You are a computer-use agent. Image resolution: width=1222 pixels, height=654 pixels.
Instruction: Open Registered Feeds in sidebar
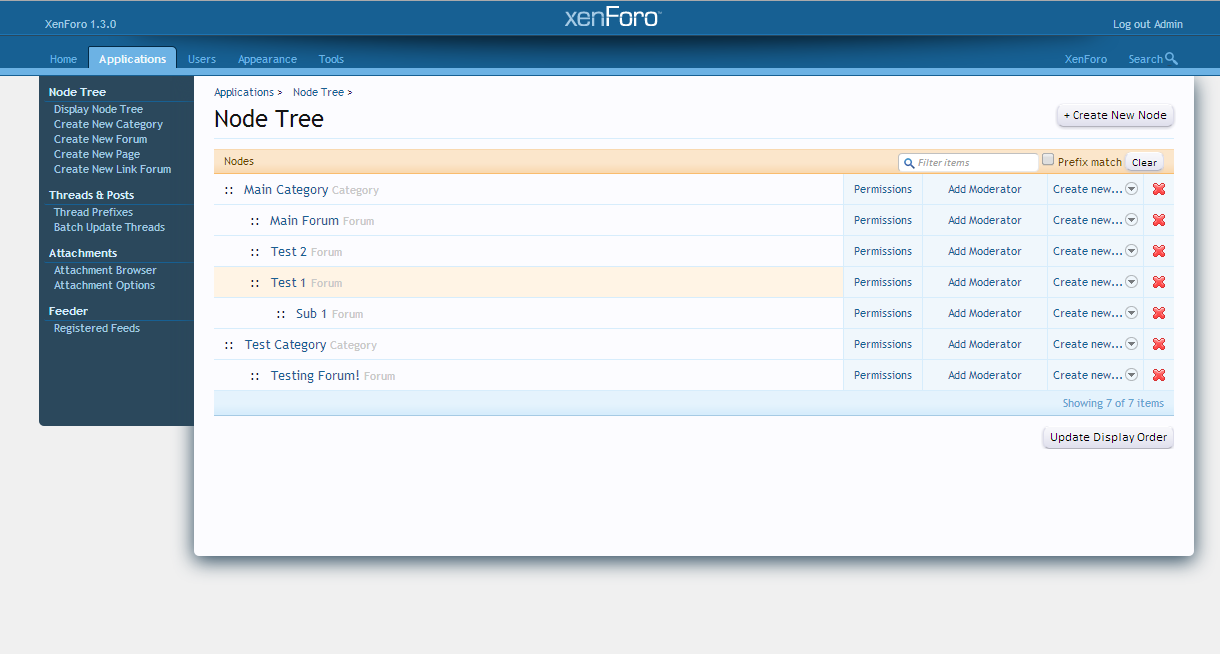click(x=97, y=328)
